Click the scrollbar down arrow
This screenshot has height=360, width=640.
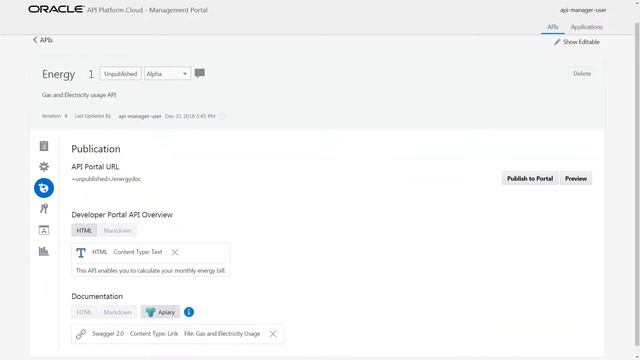637,356
